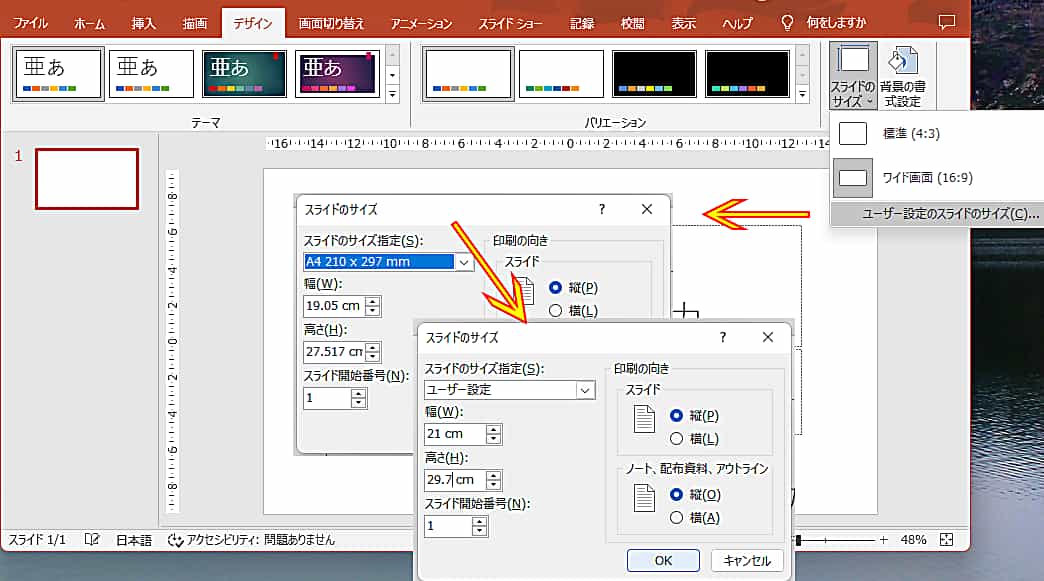Select slide orientation Landscape (横(L)) in front dialog
Screen dimensions: 1044x581
pos(677,438)
